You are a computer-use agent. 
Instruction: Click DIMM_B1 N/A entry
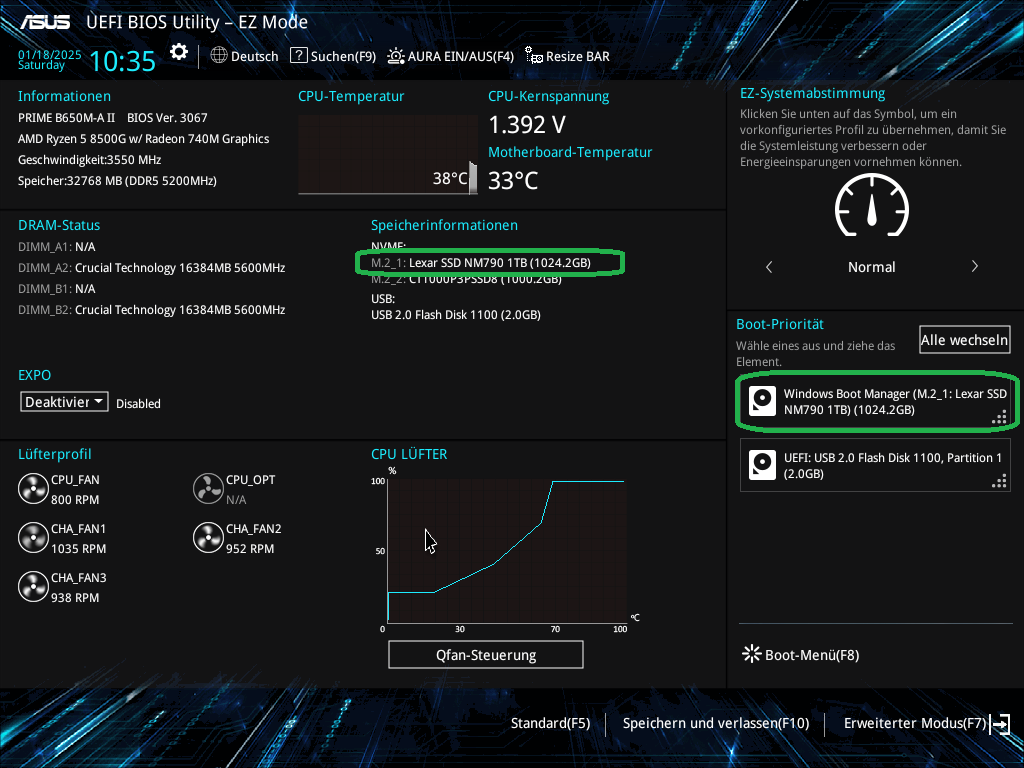[57, 289]
